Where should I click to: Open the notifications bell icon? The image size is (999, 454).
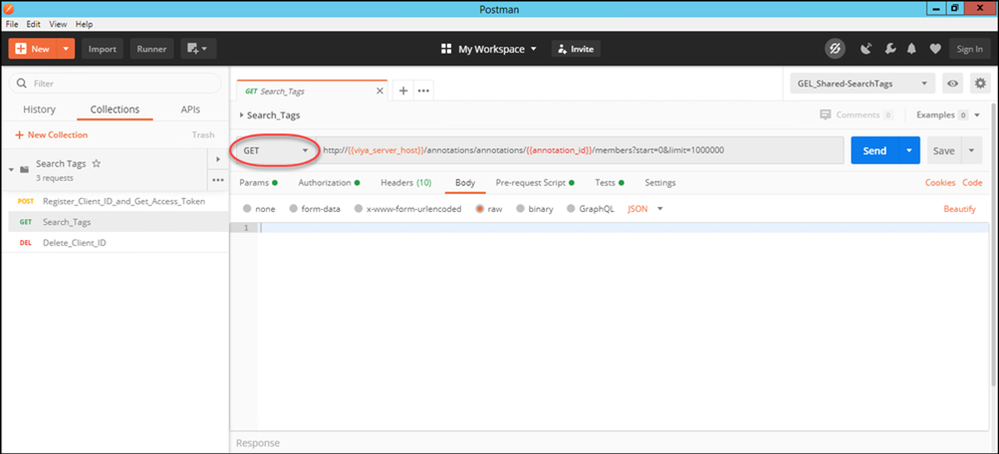912,48
